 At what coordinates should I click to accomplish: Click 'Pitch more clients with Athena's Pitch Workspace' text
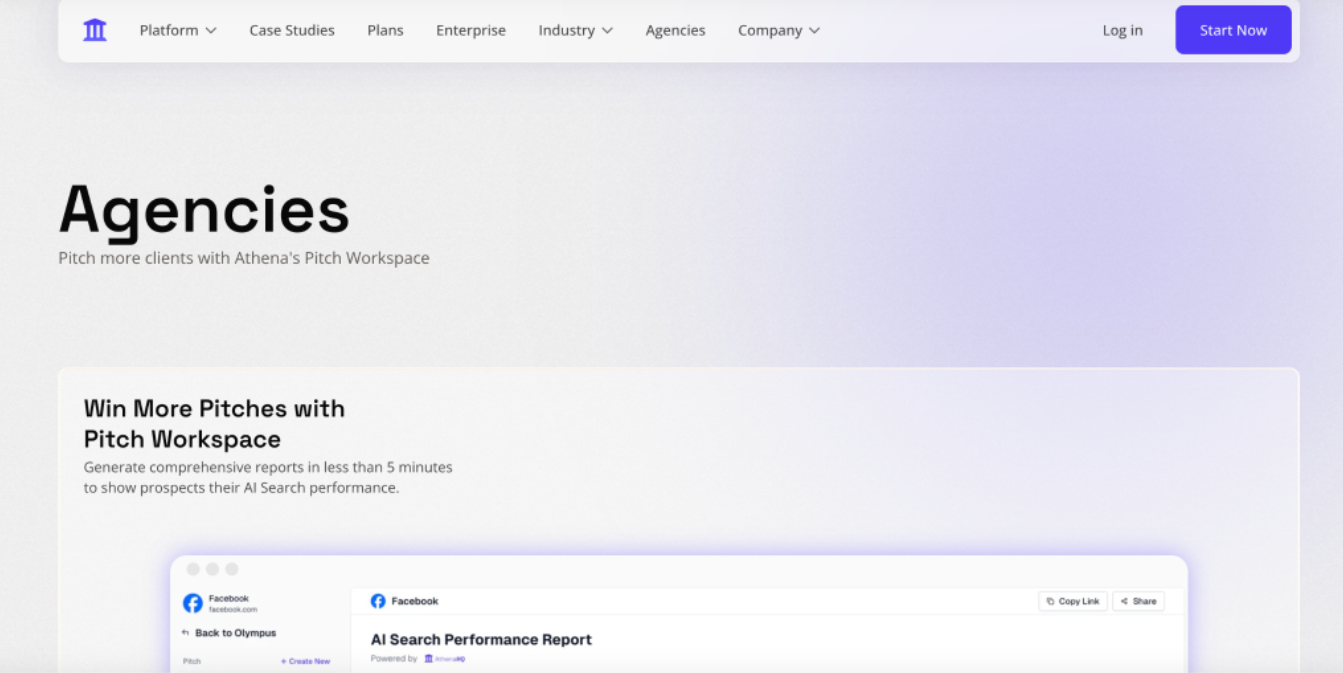click(244, 258)
